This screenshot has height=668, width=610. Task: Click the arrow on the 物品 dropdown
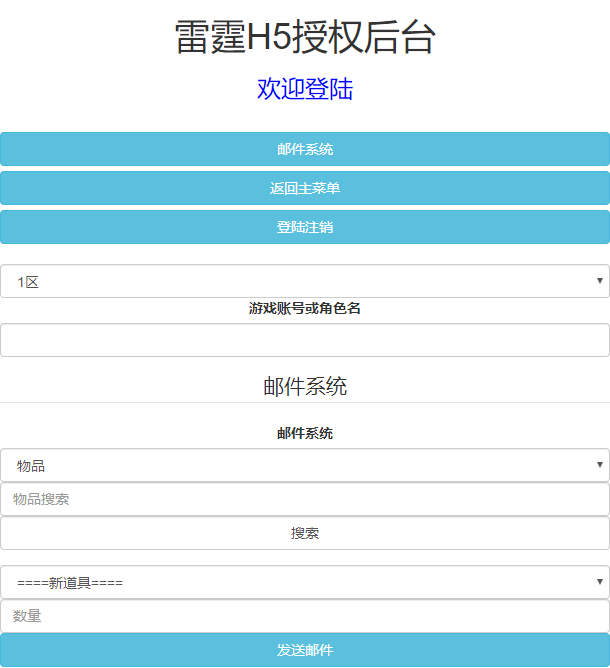point(599,465)
